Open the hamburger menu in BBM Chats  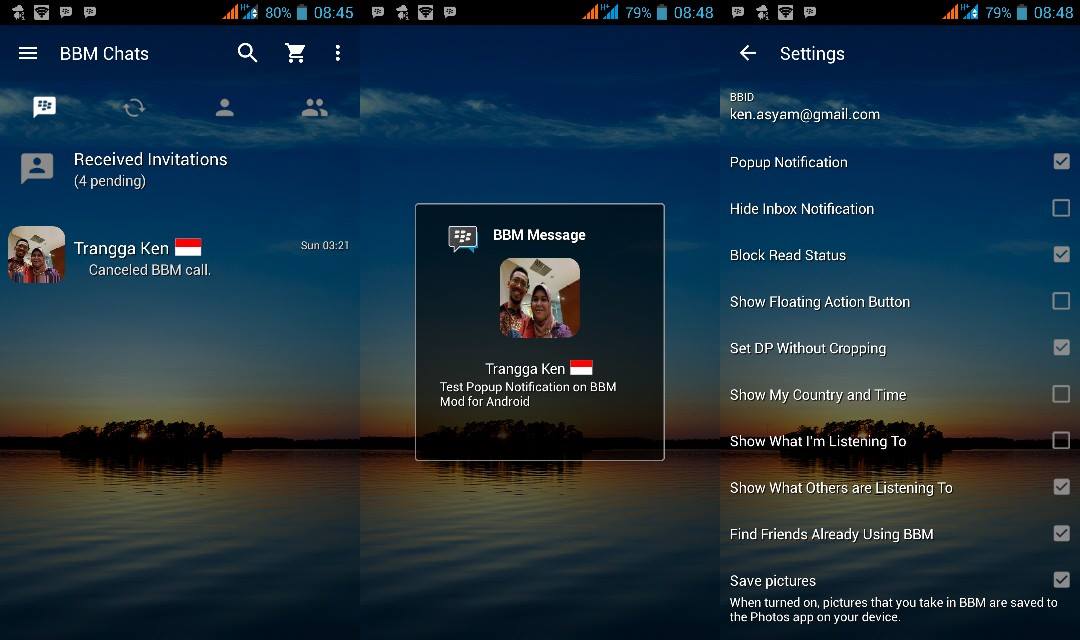click(x=28, y=53)
